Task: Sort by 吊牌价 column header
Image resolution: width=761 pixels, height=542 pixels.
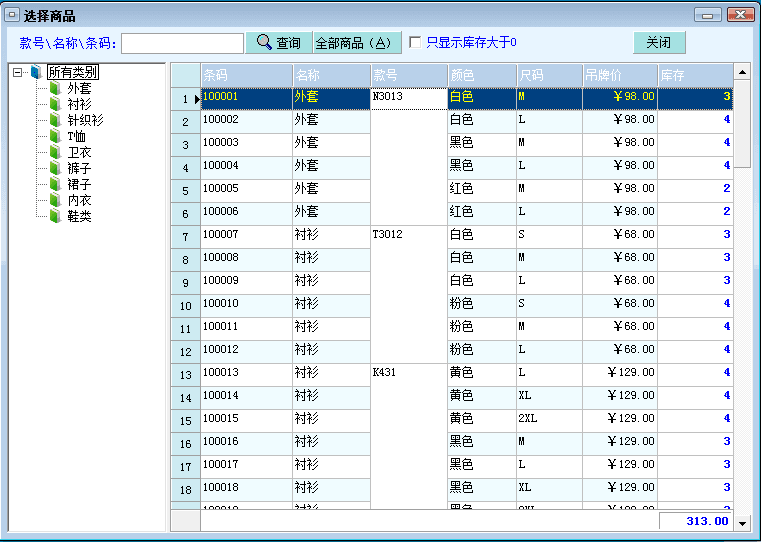Action: pos(619,76)
